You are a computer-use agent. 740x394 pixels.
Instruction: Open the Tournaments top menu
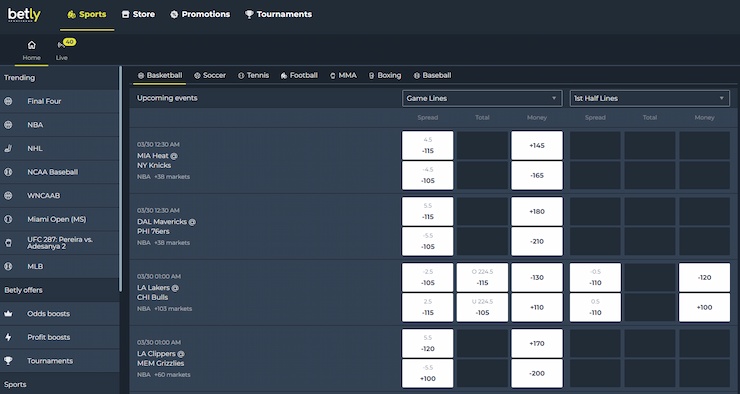(278, 15)
